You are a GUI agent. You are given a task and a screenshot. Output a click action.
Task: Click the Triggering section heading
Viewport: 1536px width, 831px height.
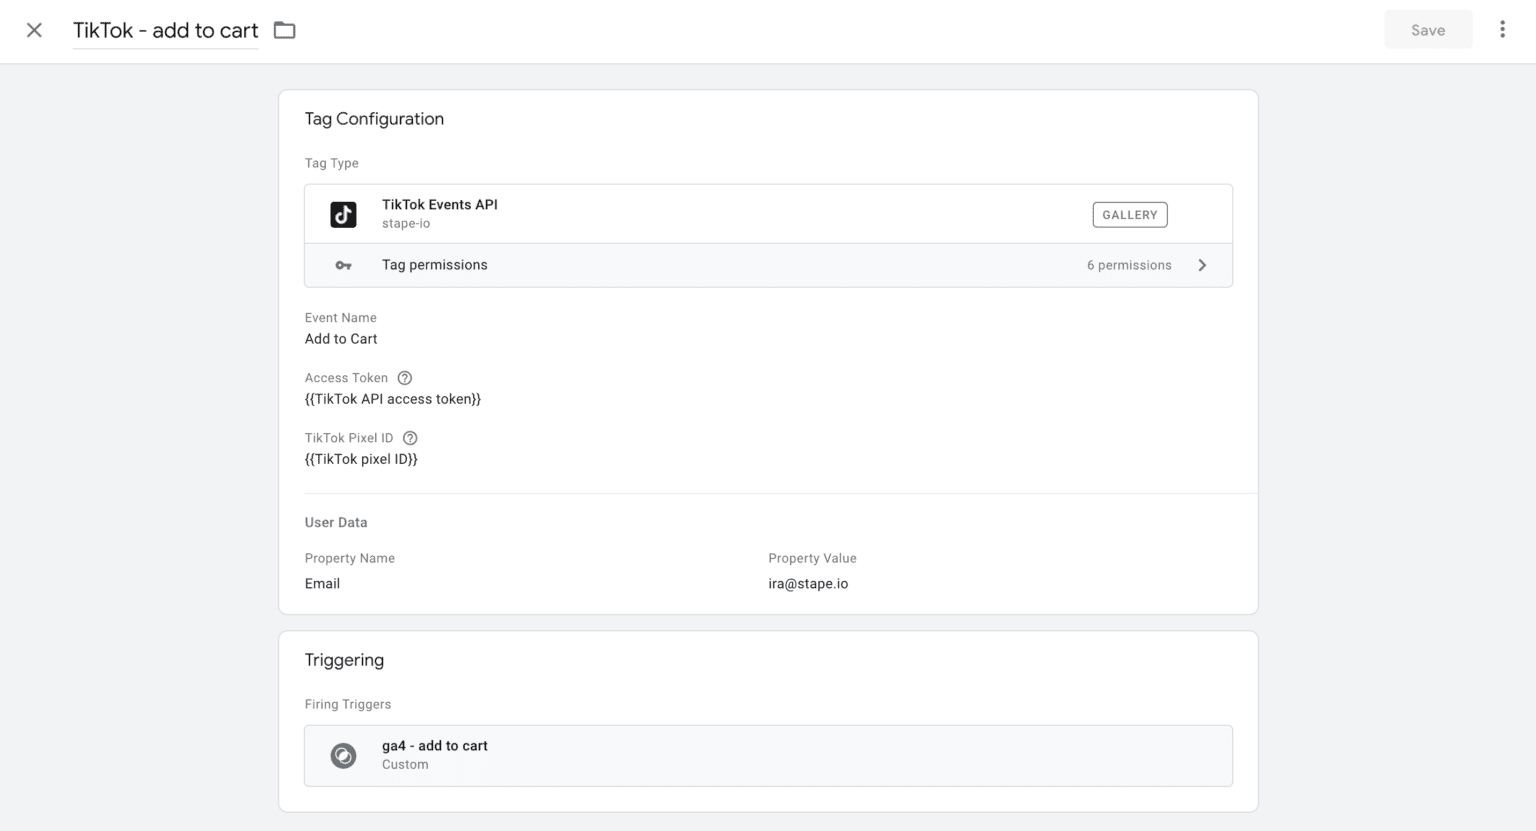pyautogui.click(x=344, y=660)
